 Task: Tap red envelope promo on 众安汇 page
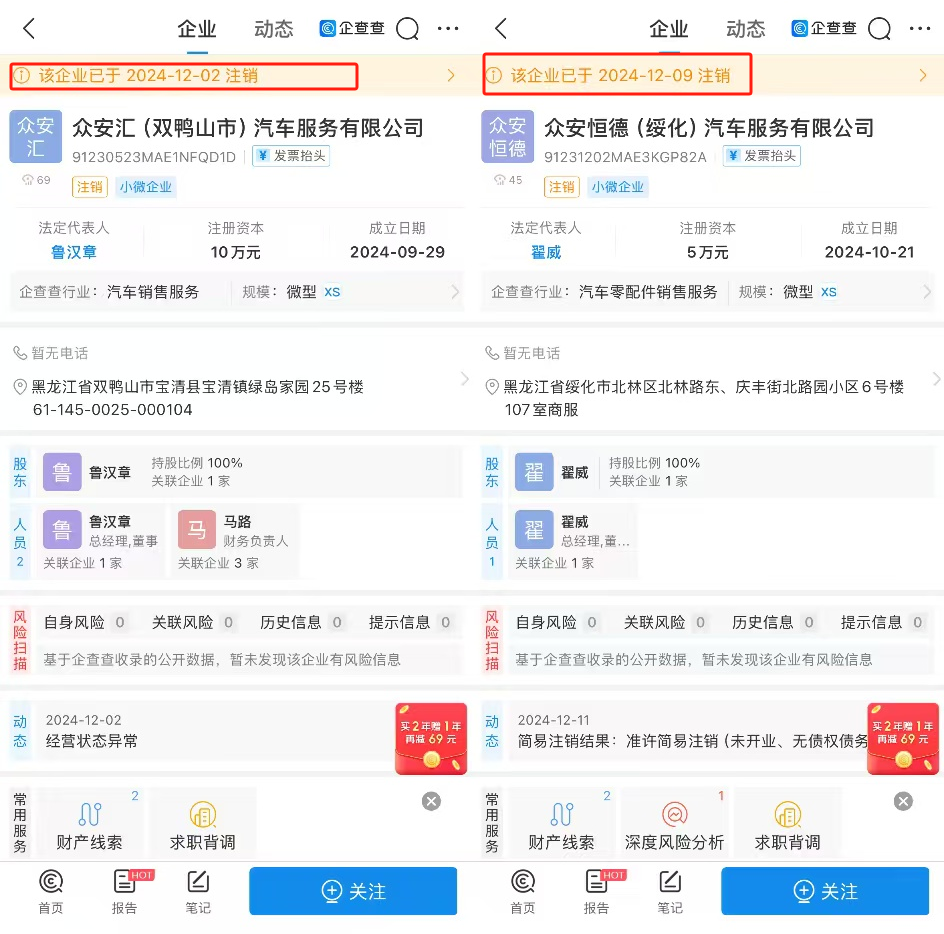tap(431, 738)
